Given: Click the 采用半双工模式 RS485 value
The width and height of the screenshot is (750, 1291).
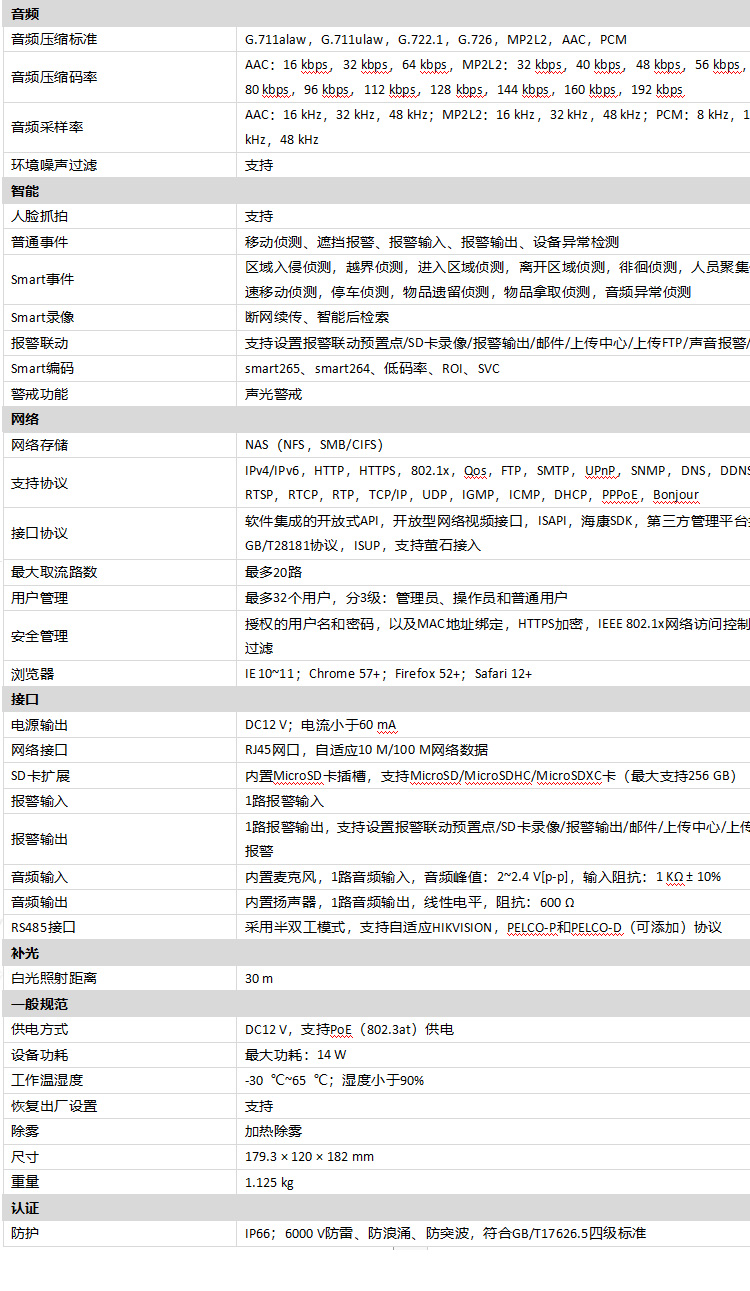Looking at the screenshot, I should point(483,927).
